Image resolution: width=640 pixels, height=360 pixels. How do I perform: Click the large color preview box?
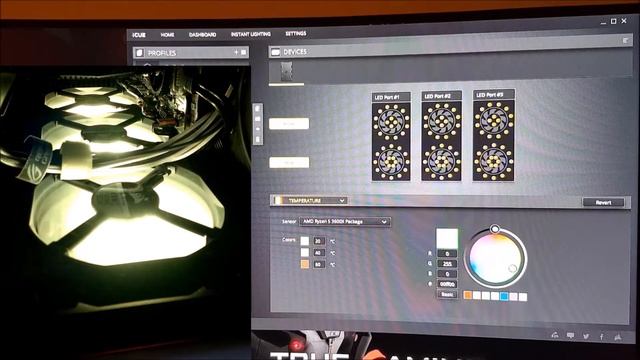click(x=447, y=238)
